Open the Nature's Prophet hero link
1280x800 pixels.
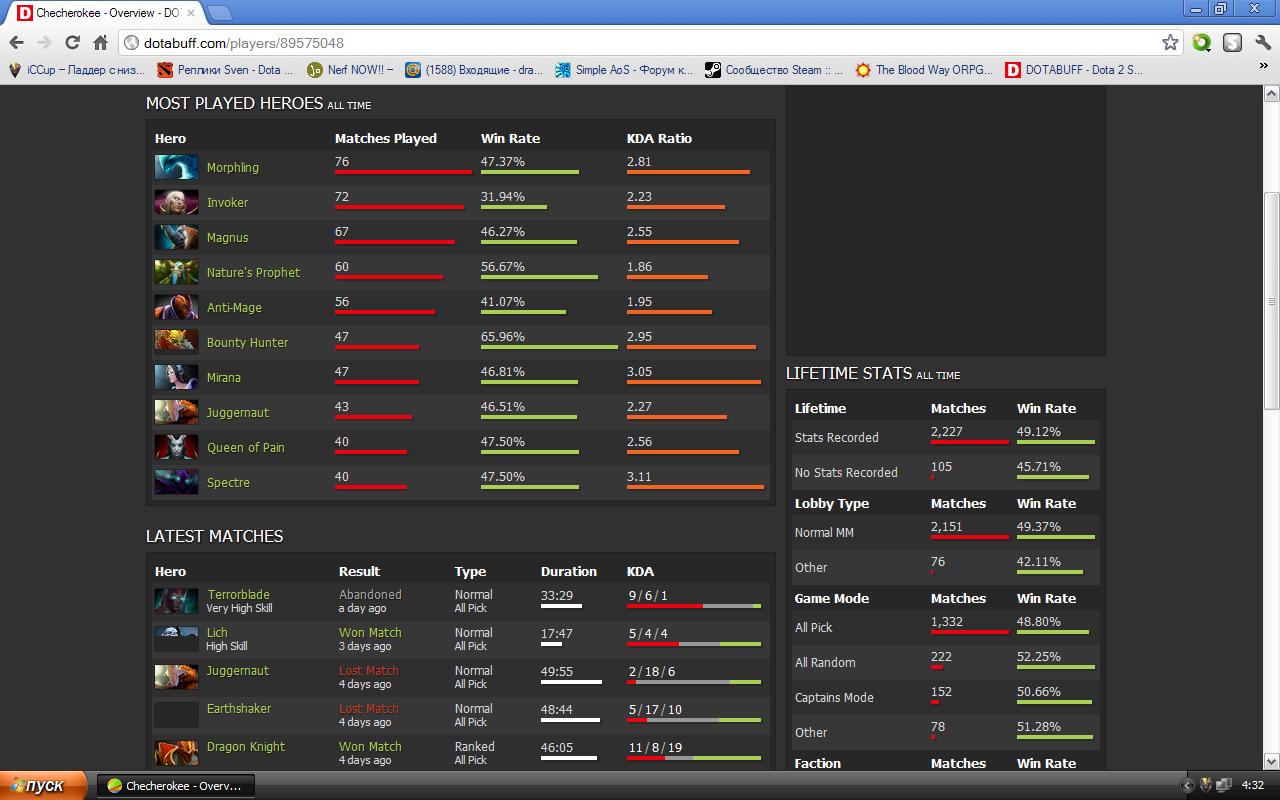[253, 272]
